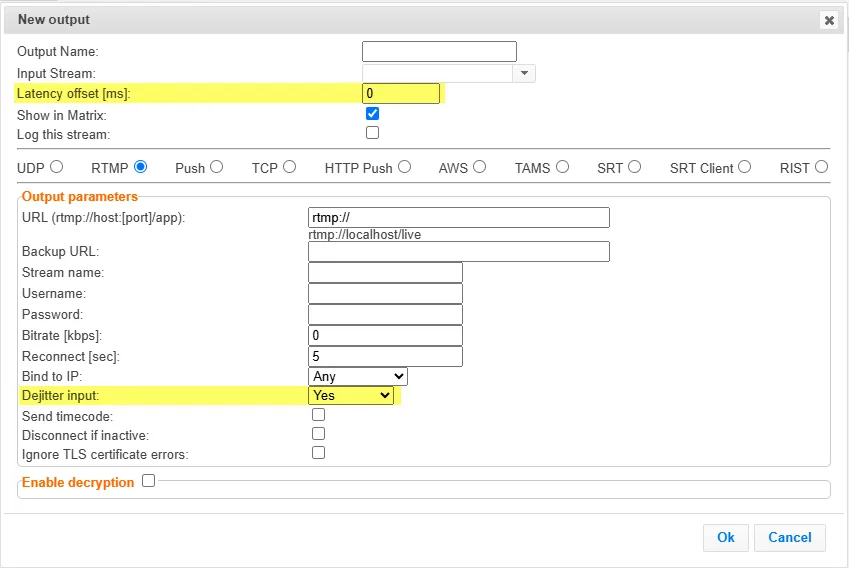Select the TCP radio button

pos(290,167)
